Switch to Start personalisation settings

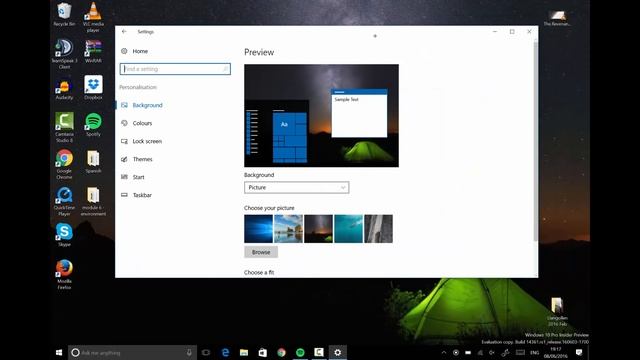(x=133, y=177)
